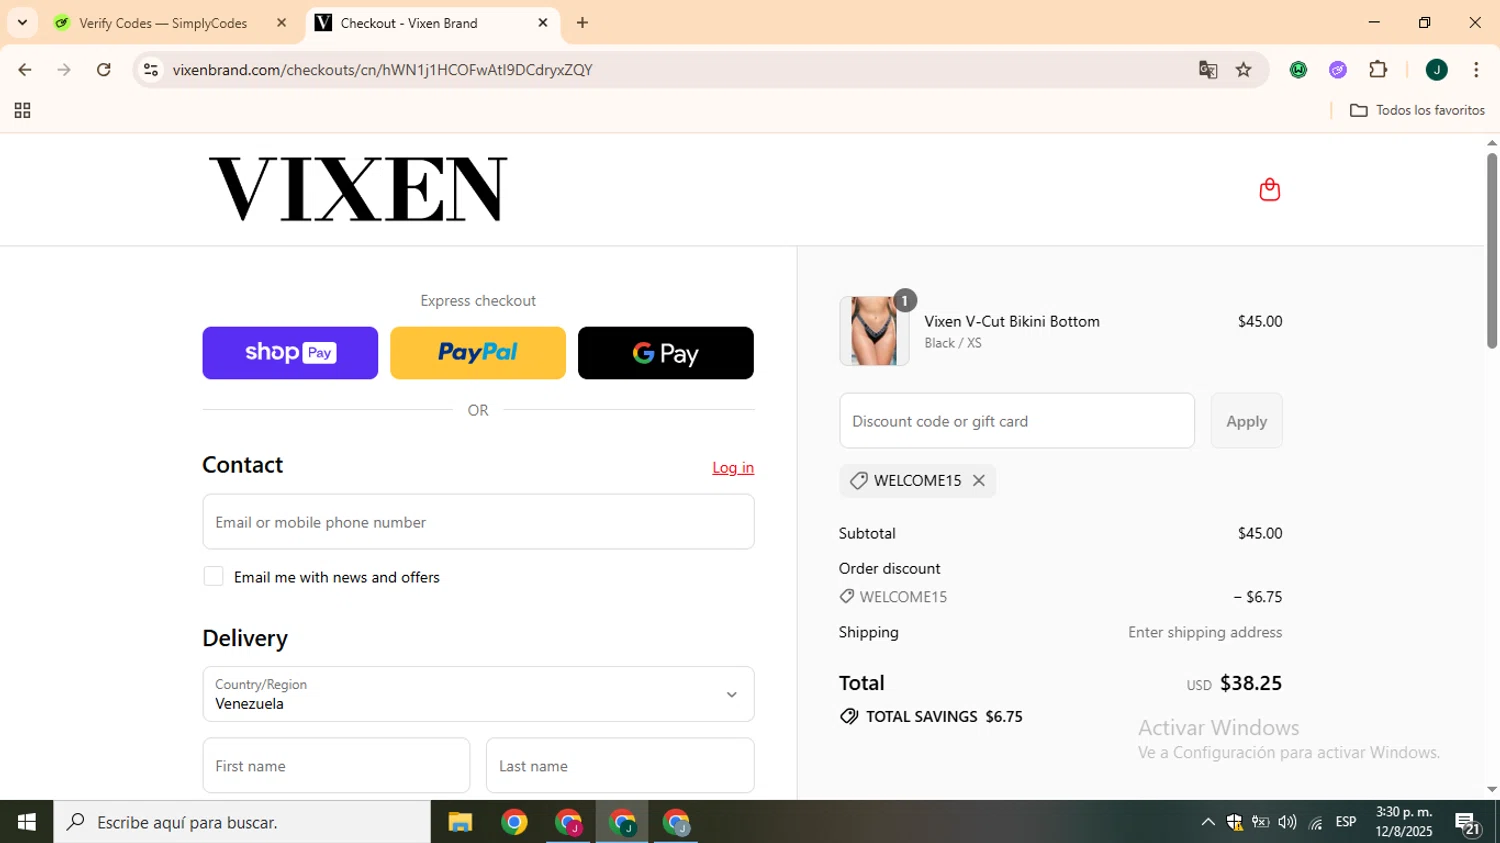View site information icon in address bar
The image size is (1500, 843).
coord(151,70)
